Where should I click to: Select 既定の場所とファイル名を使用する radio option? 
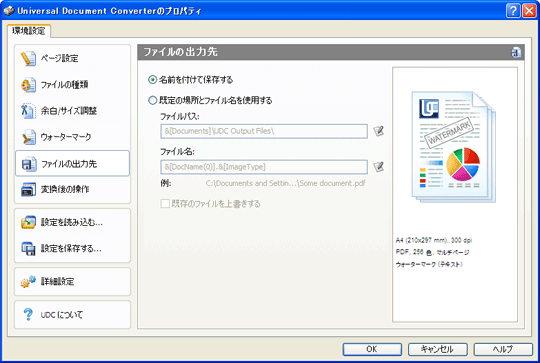(210, 101)
